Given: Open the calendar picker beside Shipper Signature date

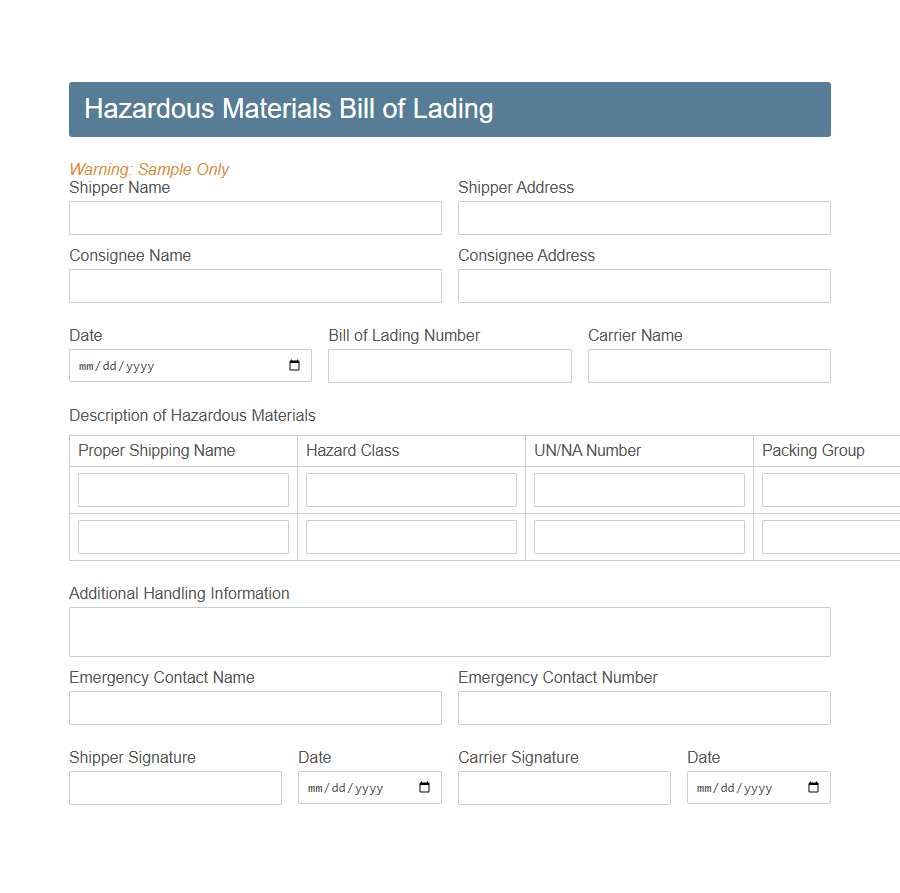Looking at the screenshot, I should pos(425,787).
